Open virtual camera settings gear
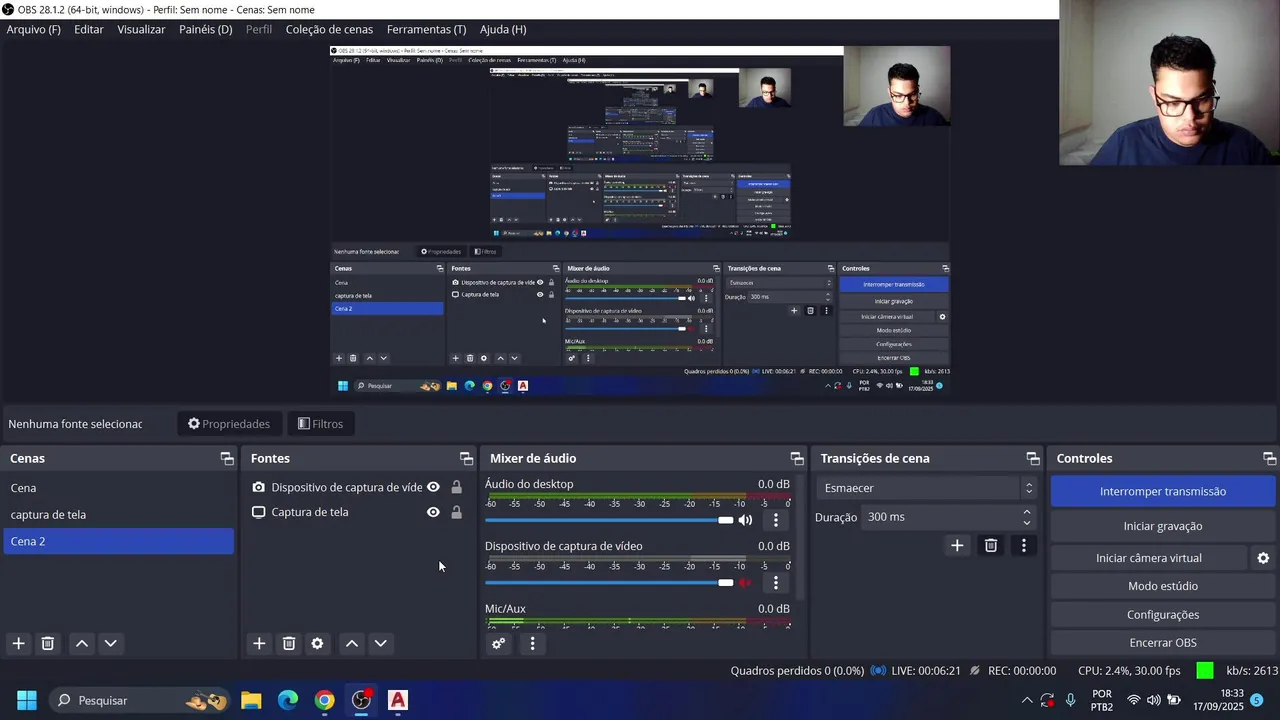 1263,558
